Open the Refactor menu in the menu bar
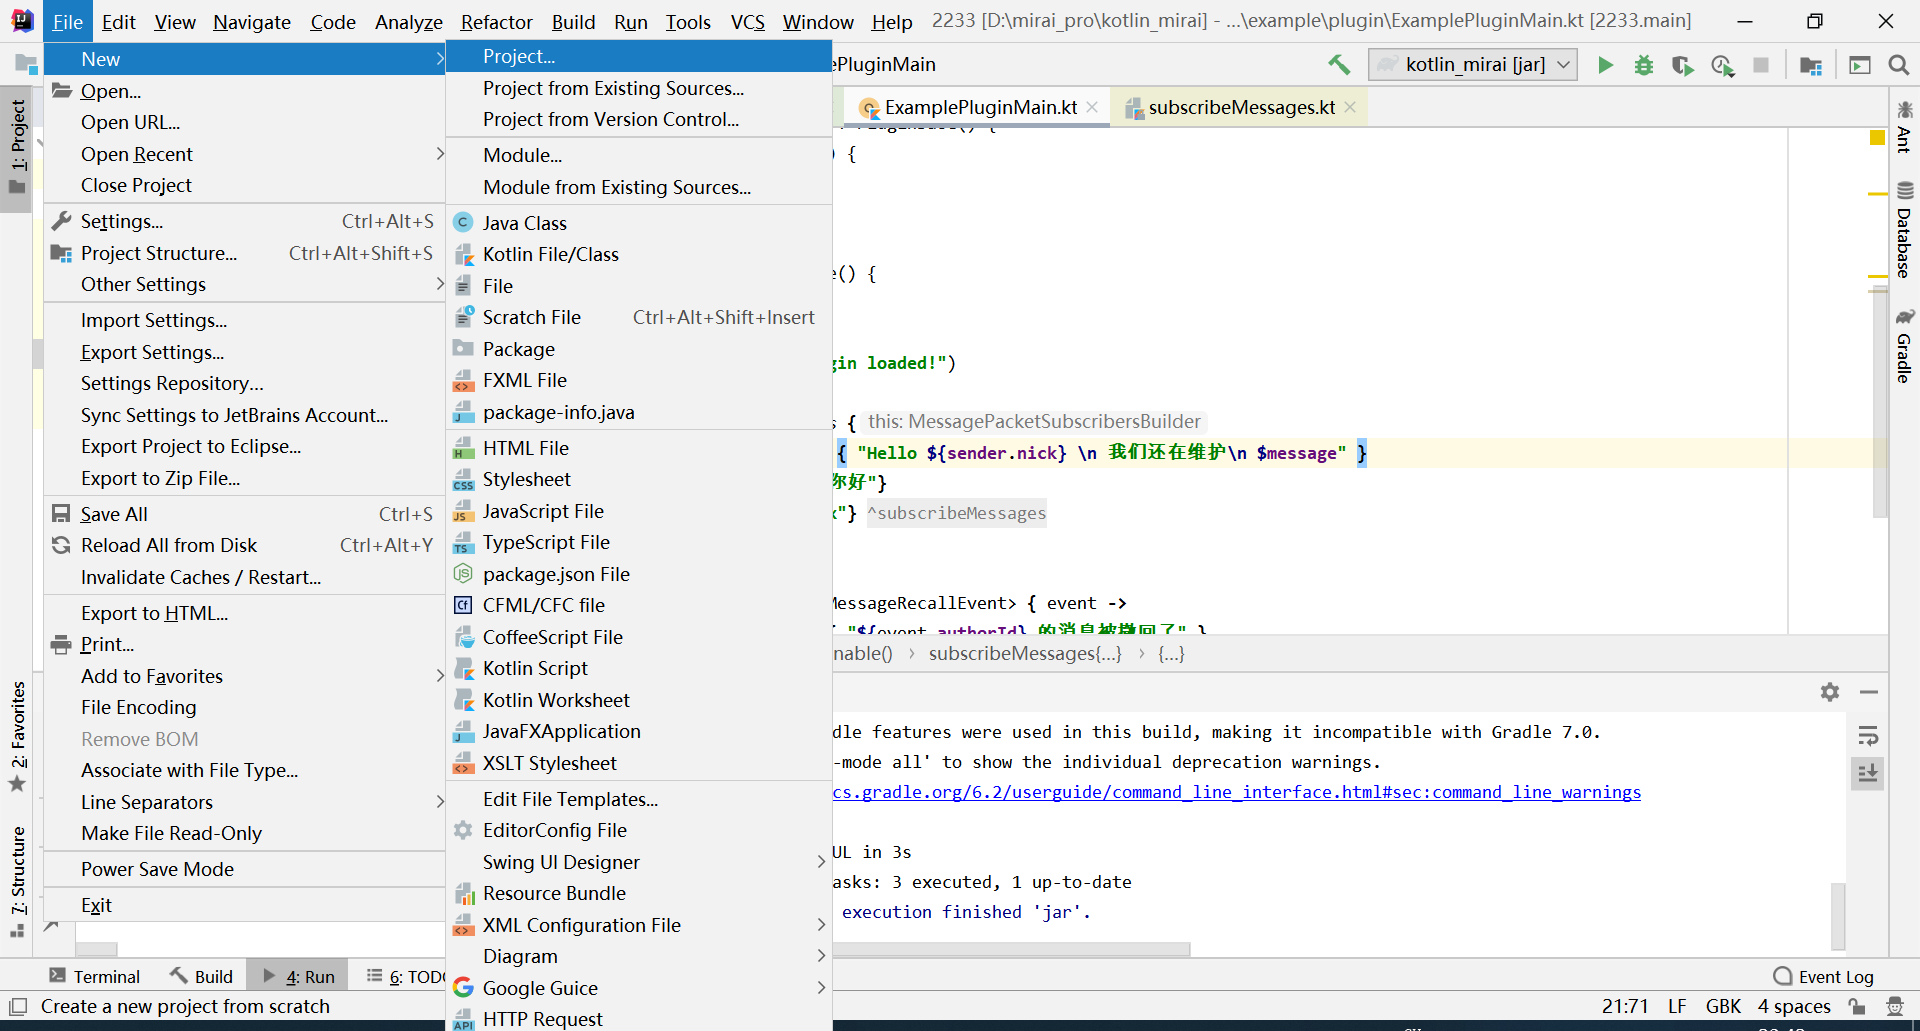Image resolution: width=1920 pixels, height=1031 pixels. (496, 21)
